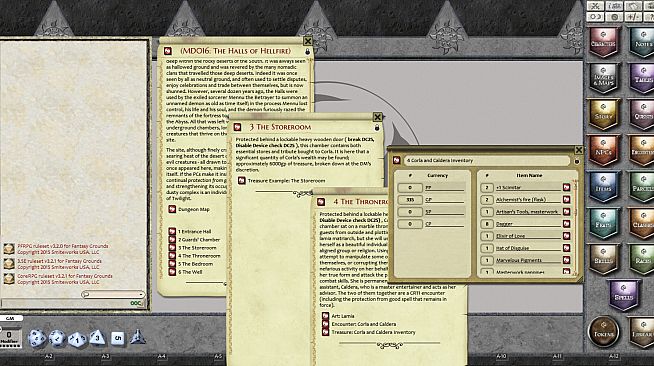Open the Characters sidebar banner
The height and width of the screenshot is (366, 654).
point(603,42)
